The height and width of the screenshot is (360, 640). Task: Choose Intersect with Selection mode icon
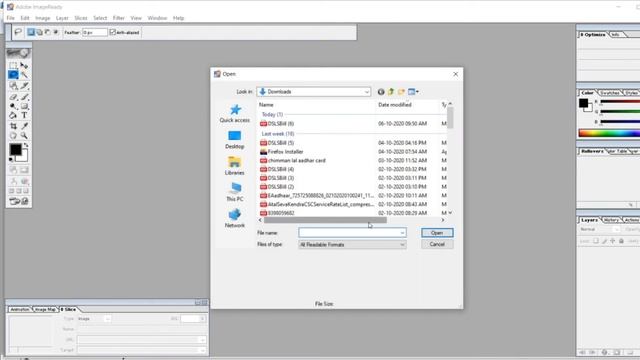(56, 32)
